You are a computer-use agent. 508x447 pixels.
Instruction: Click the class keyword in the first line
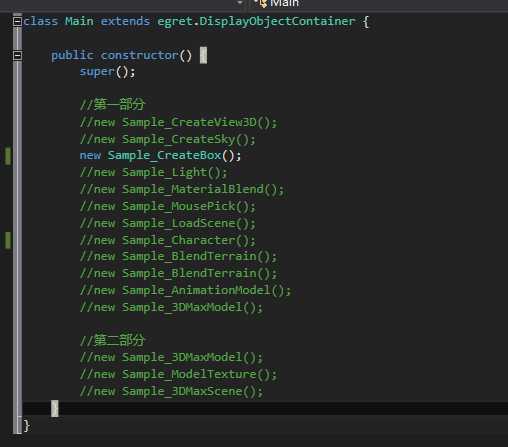pos(41,22)
